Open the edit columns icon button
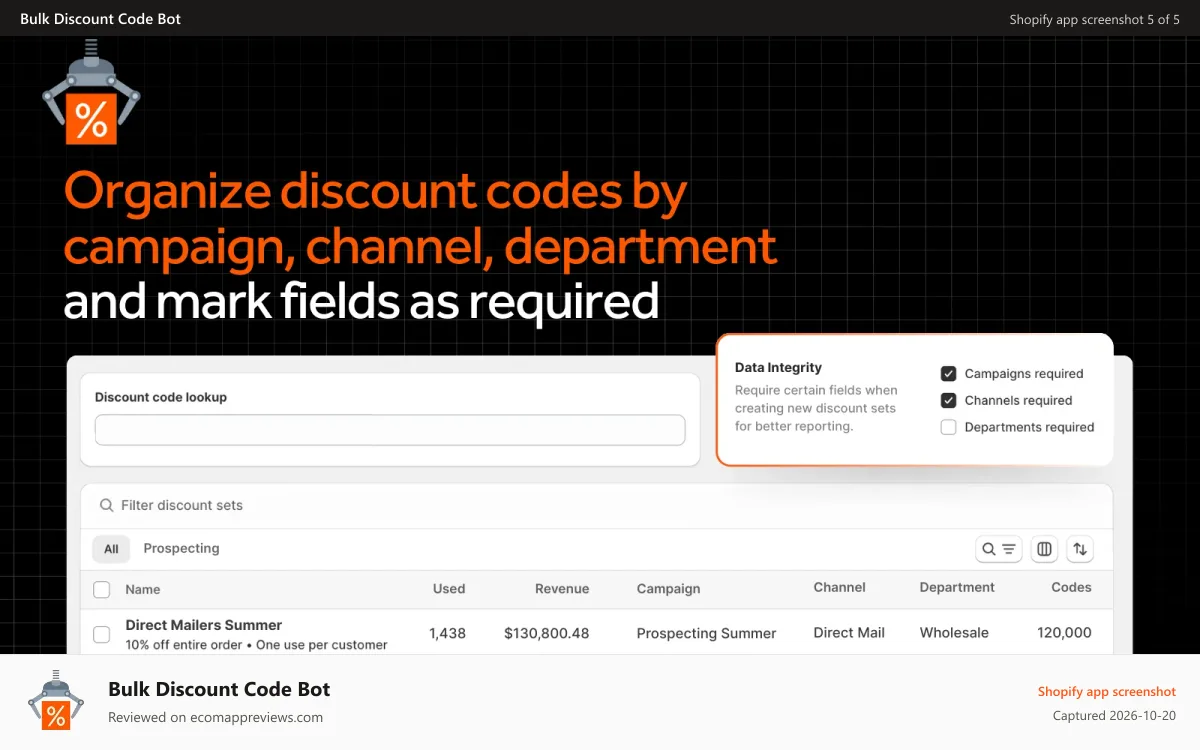The height and width of the screenshot is (750, 1200). (1044, 549)
